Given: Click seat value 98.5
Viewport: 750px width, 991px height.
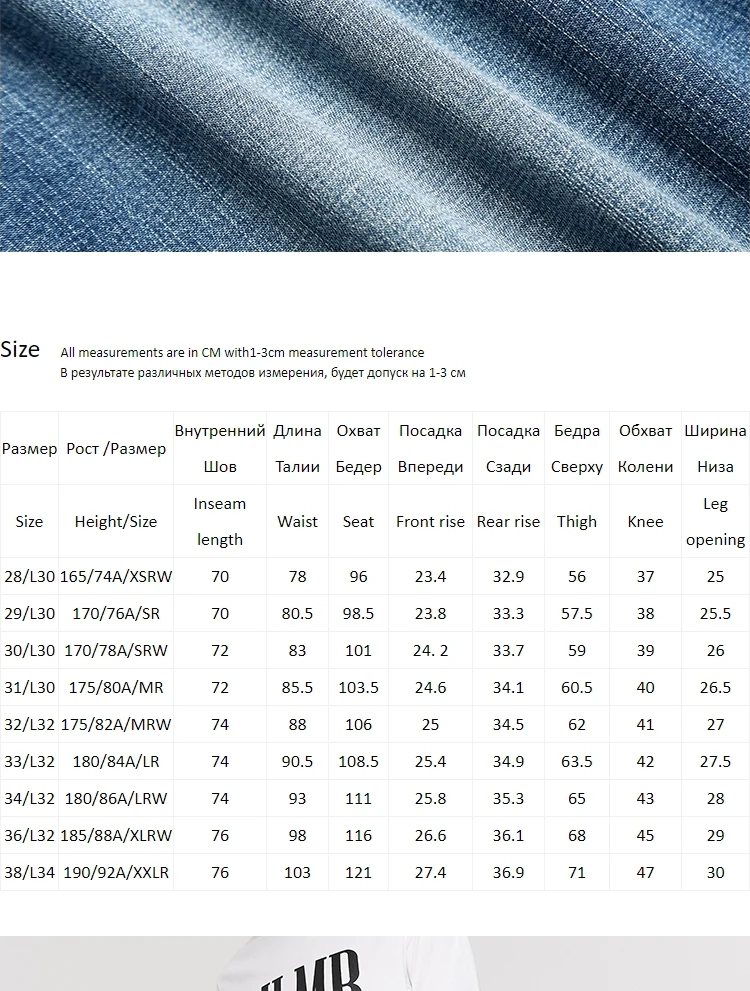Looking at the screenshot, I should [x=358, y=613].
